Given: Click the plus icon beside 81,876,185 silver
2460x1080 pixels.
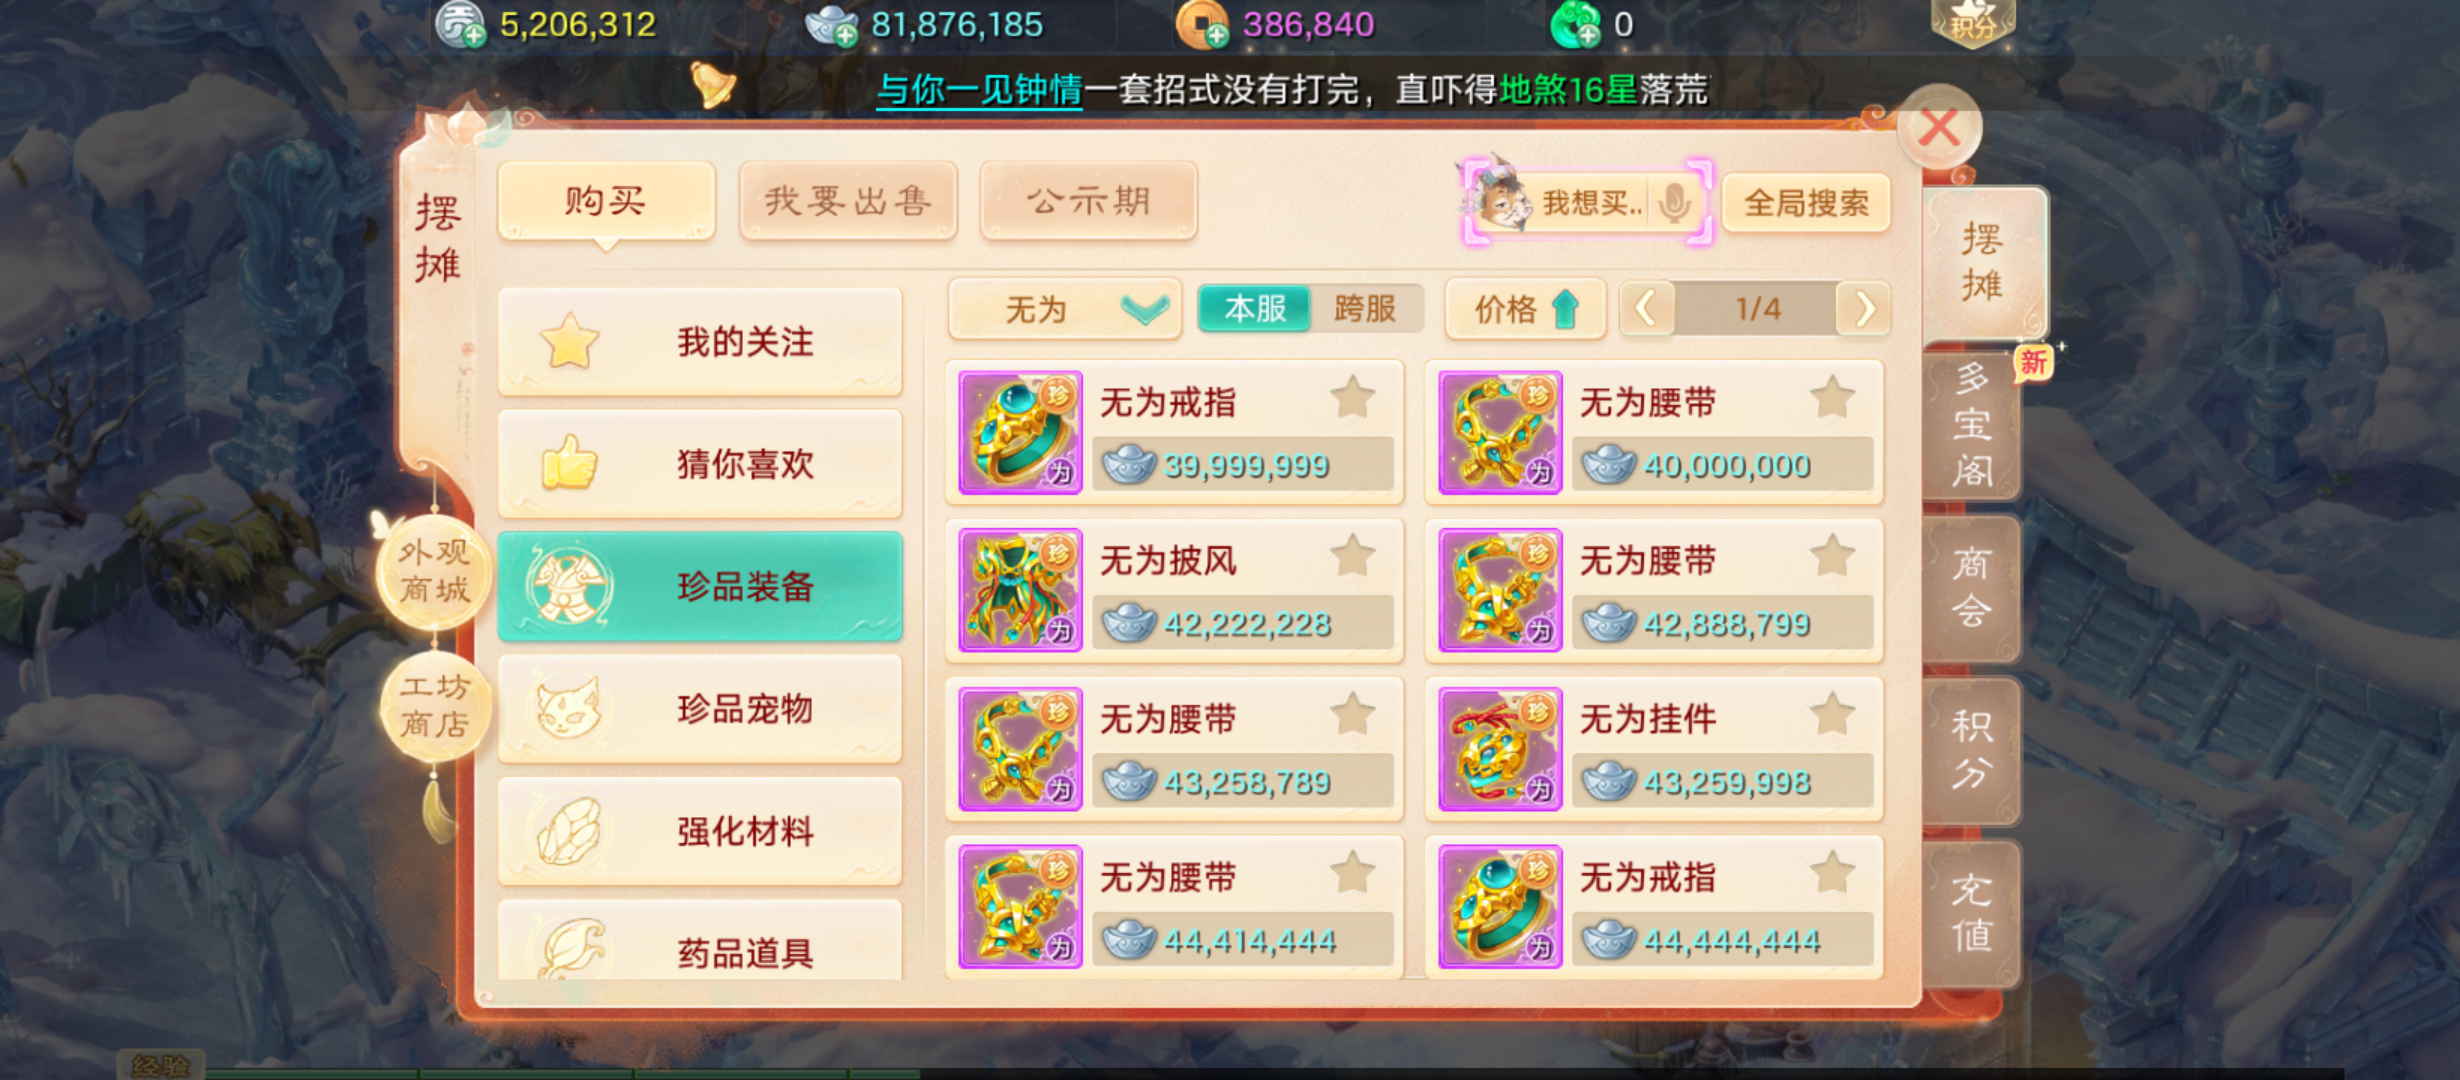Looking at the screenshot, I should (846, 37).
